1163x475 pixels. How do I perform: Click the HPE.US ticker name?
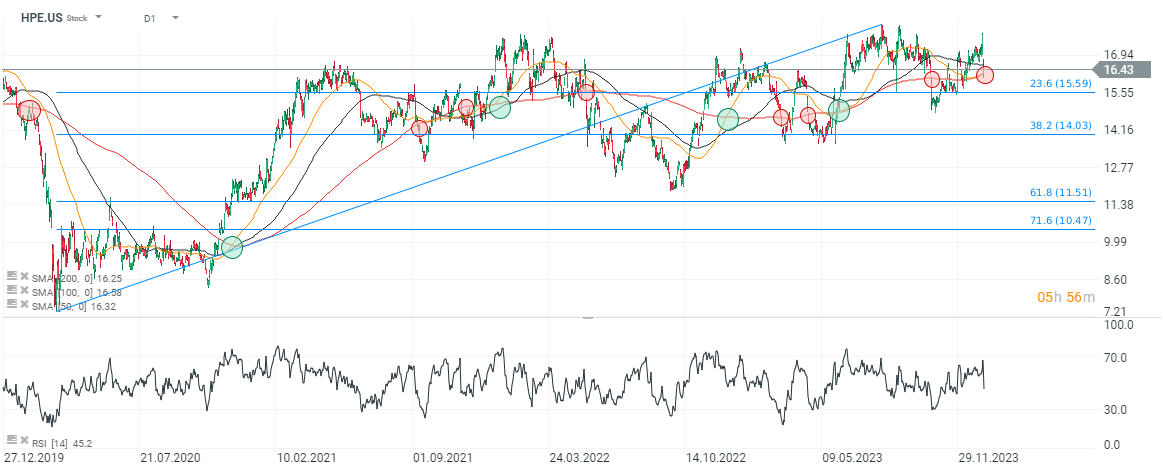[41, 16]
